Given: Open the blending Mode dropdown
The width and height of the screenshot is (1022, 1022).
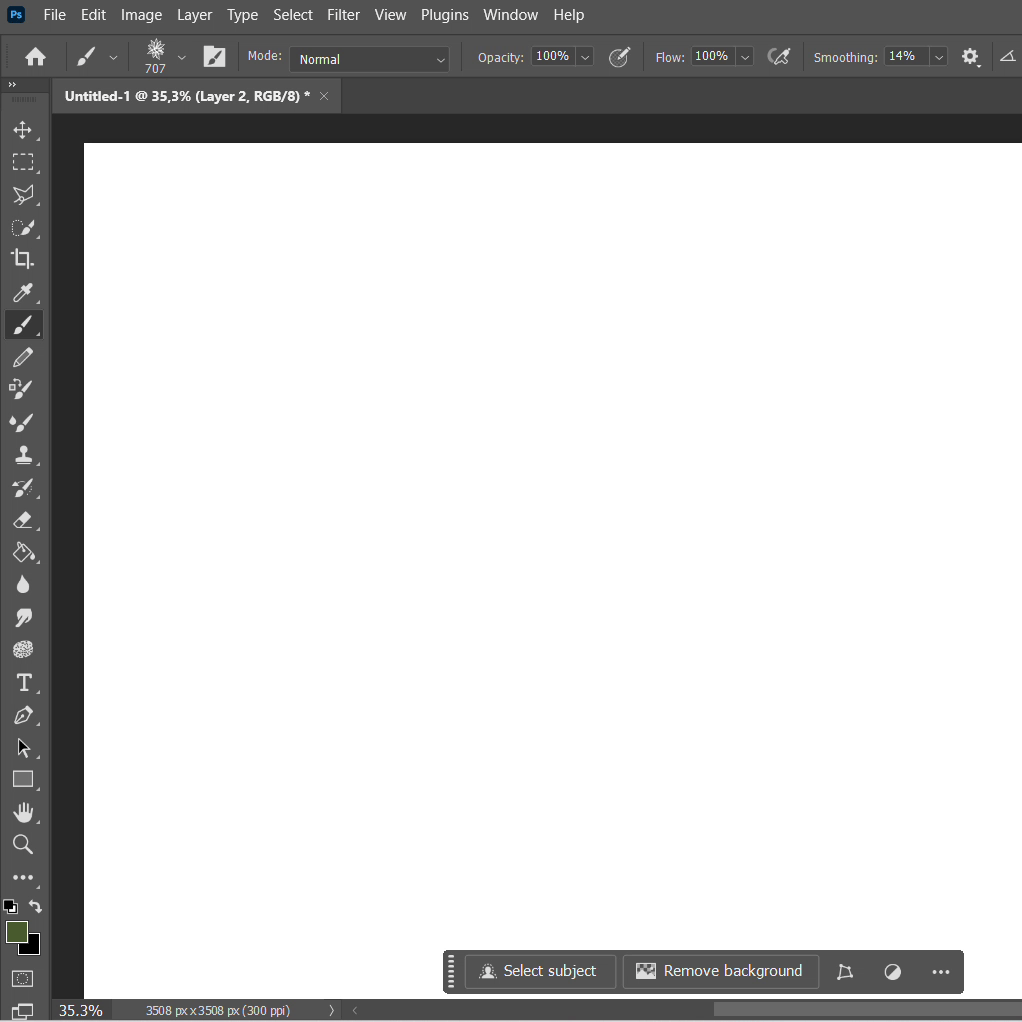Looking at the screenshot, I should (370, 60).
